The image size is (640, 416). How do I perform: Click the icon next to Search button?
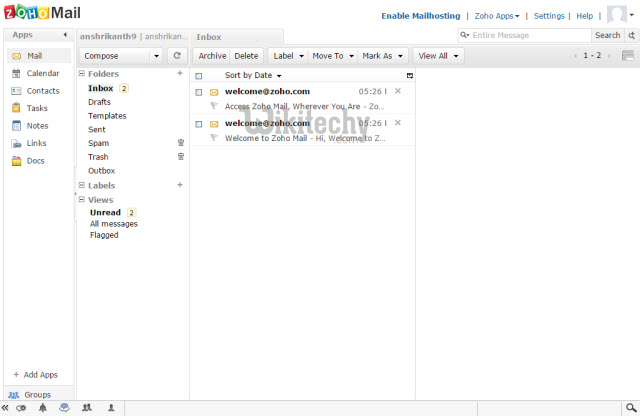pos(631,36)
